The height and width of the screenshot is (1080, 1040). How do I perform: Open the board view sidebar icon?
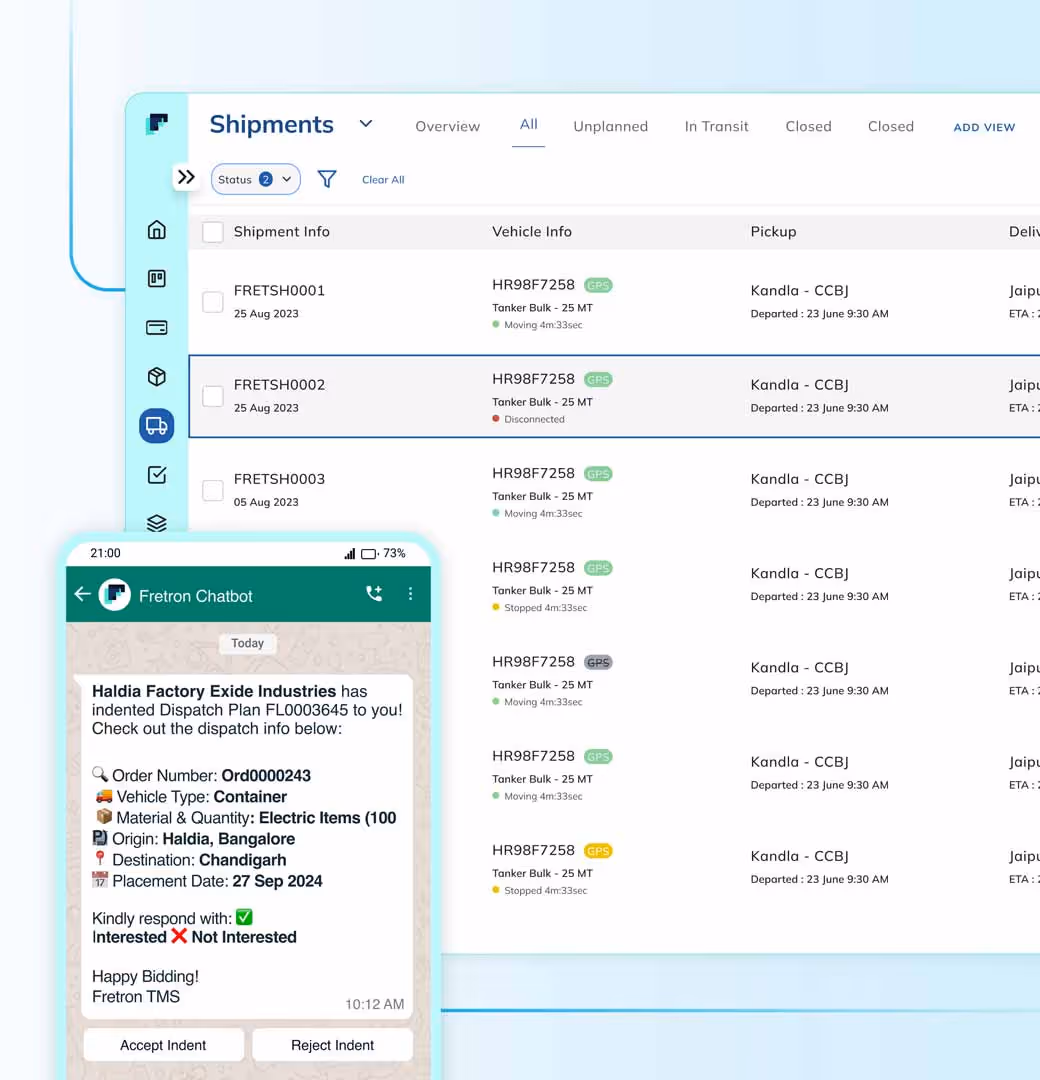[x=157, y=278]
